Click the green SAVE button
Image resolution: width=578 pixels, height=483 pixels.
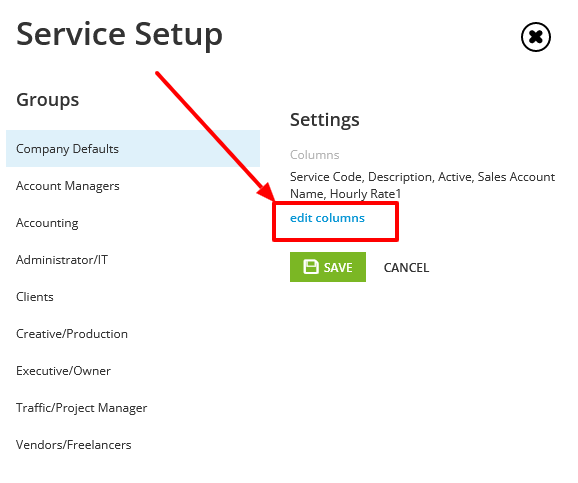[328, 267]
